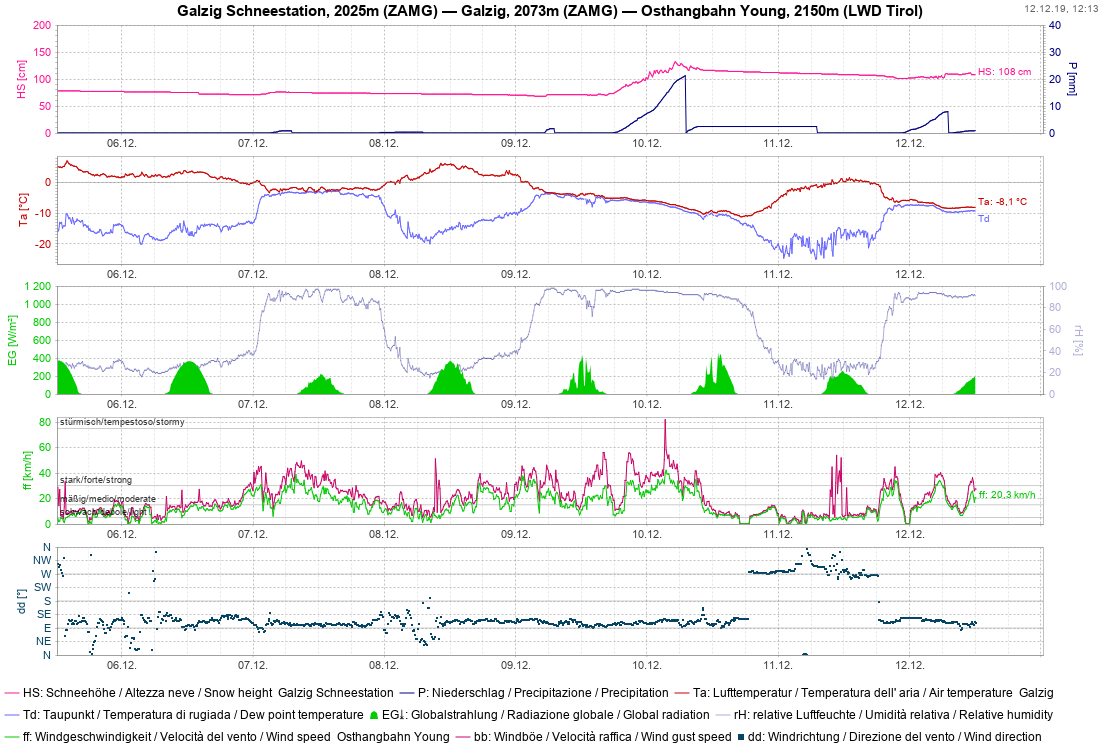This screenshot has height=750, width=1100.
Task: Click the HS: 108 cm value label
Action: point(1003,72)
